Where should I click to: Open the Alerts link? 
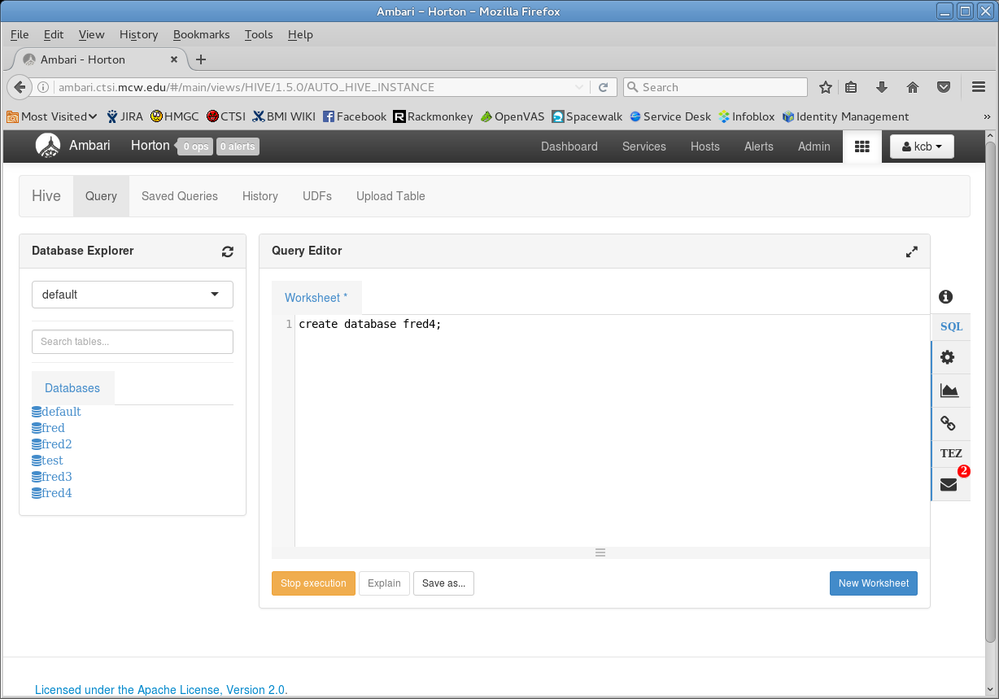pos(759,147)
